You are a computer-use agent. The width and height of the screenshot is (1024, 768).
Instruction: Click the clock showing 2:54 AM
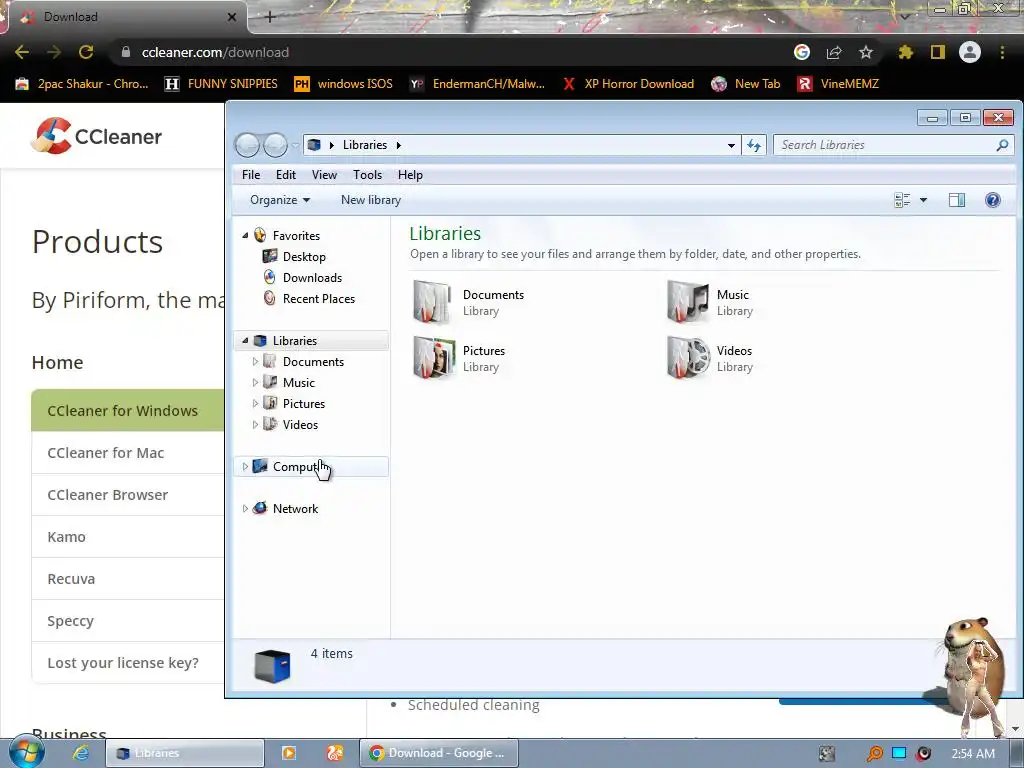click(973, 753)
